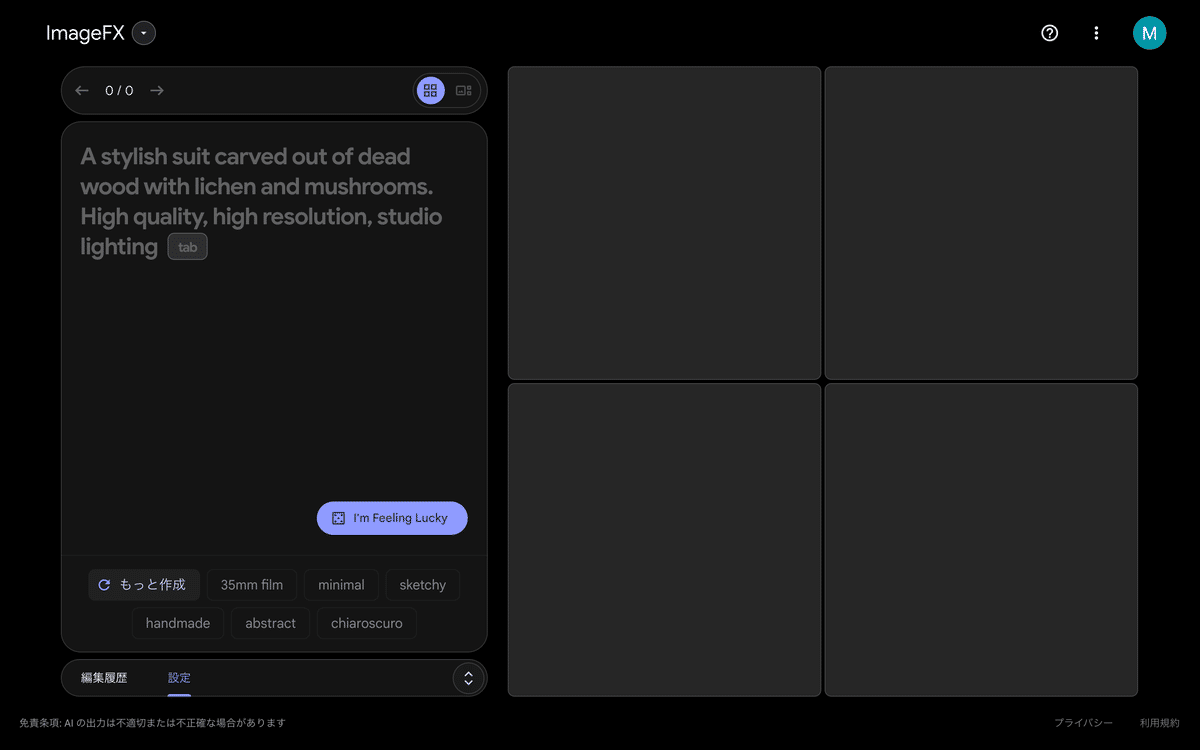This screenshot has width=1200, height=750.
Task: Click the refresh icon on もっと作成
Action: point(105,584)
